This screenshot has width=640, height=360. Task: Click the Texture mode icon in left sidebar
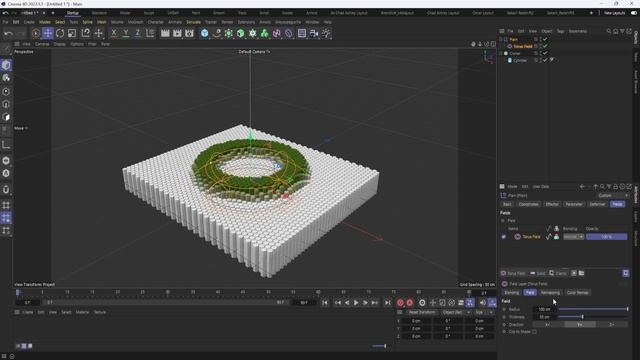coord(6,78)
